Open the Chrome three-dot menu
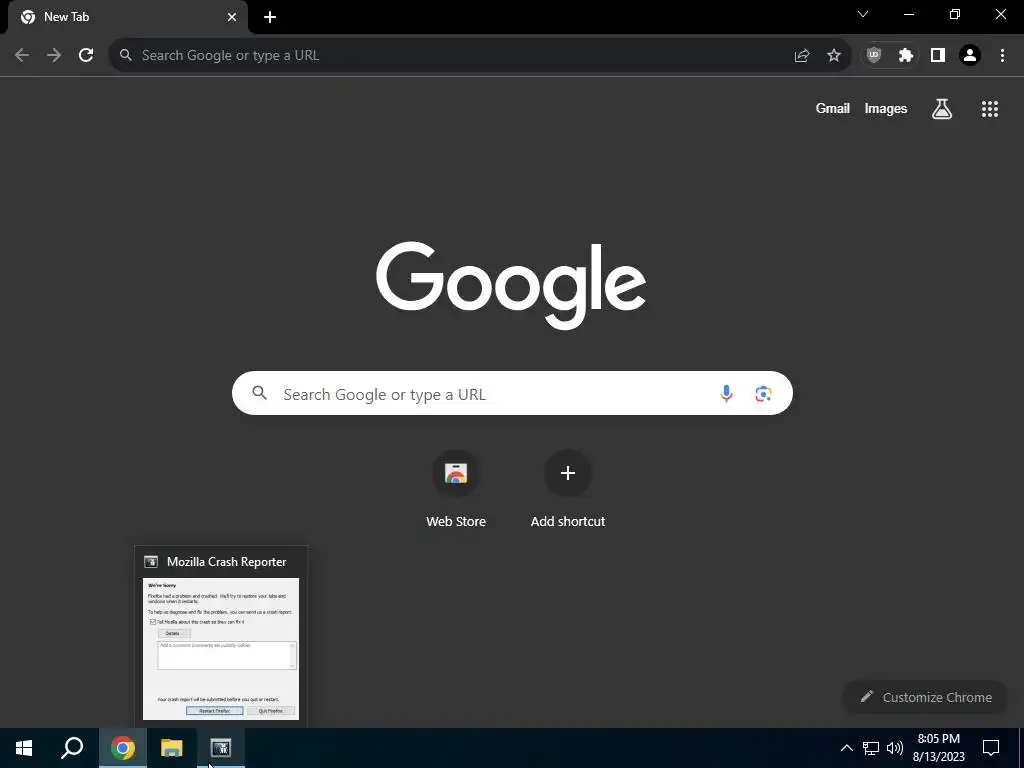 [1002, 56]
